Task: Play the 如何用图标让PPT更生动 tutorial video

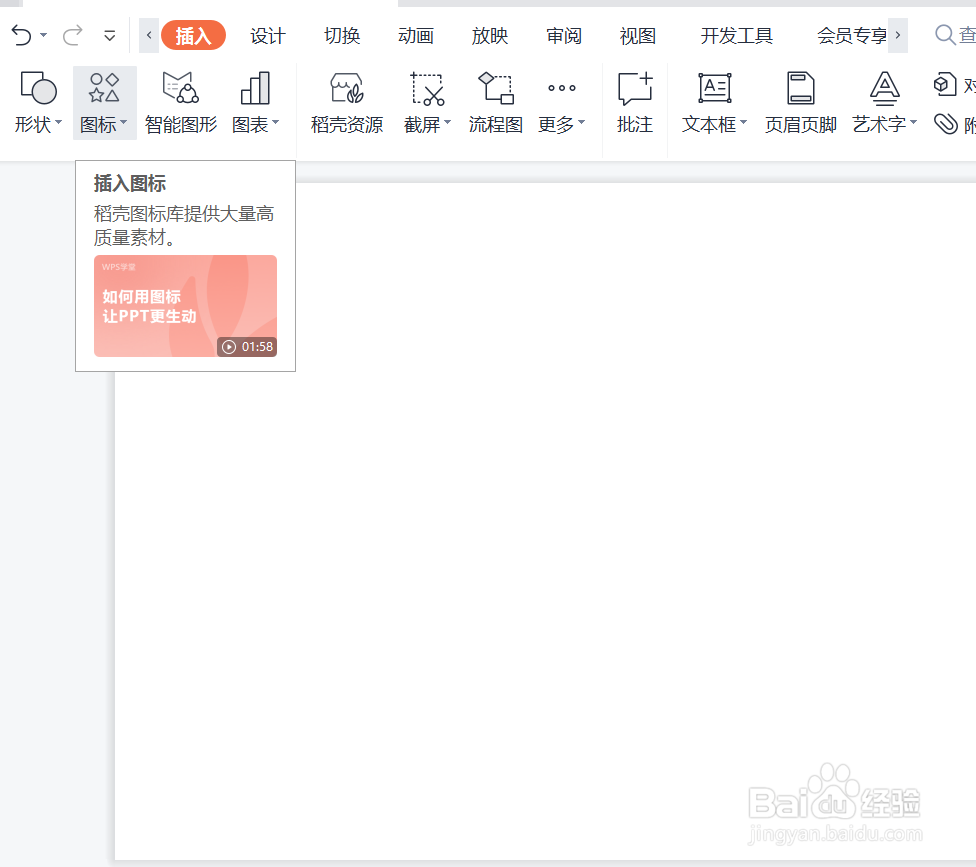Action: click(185, 306)
